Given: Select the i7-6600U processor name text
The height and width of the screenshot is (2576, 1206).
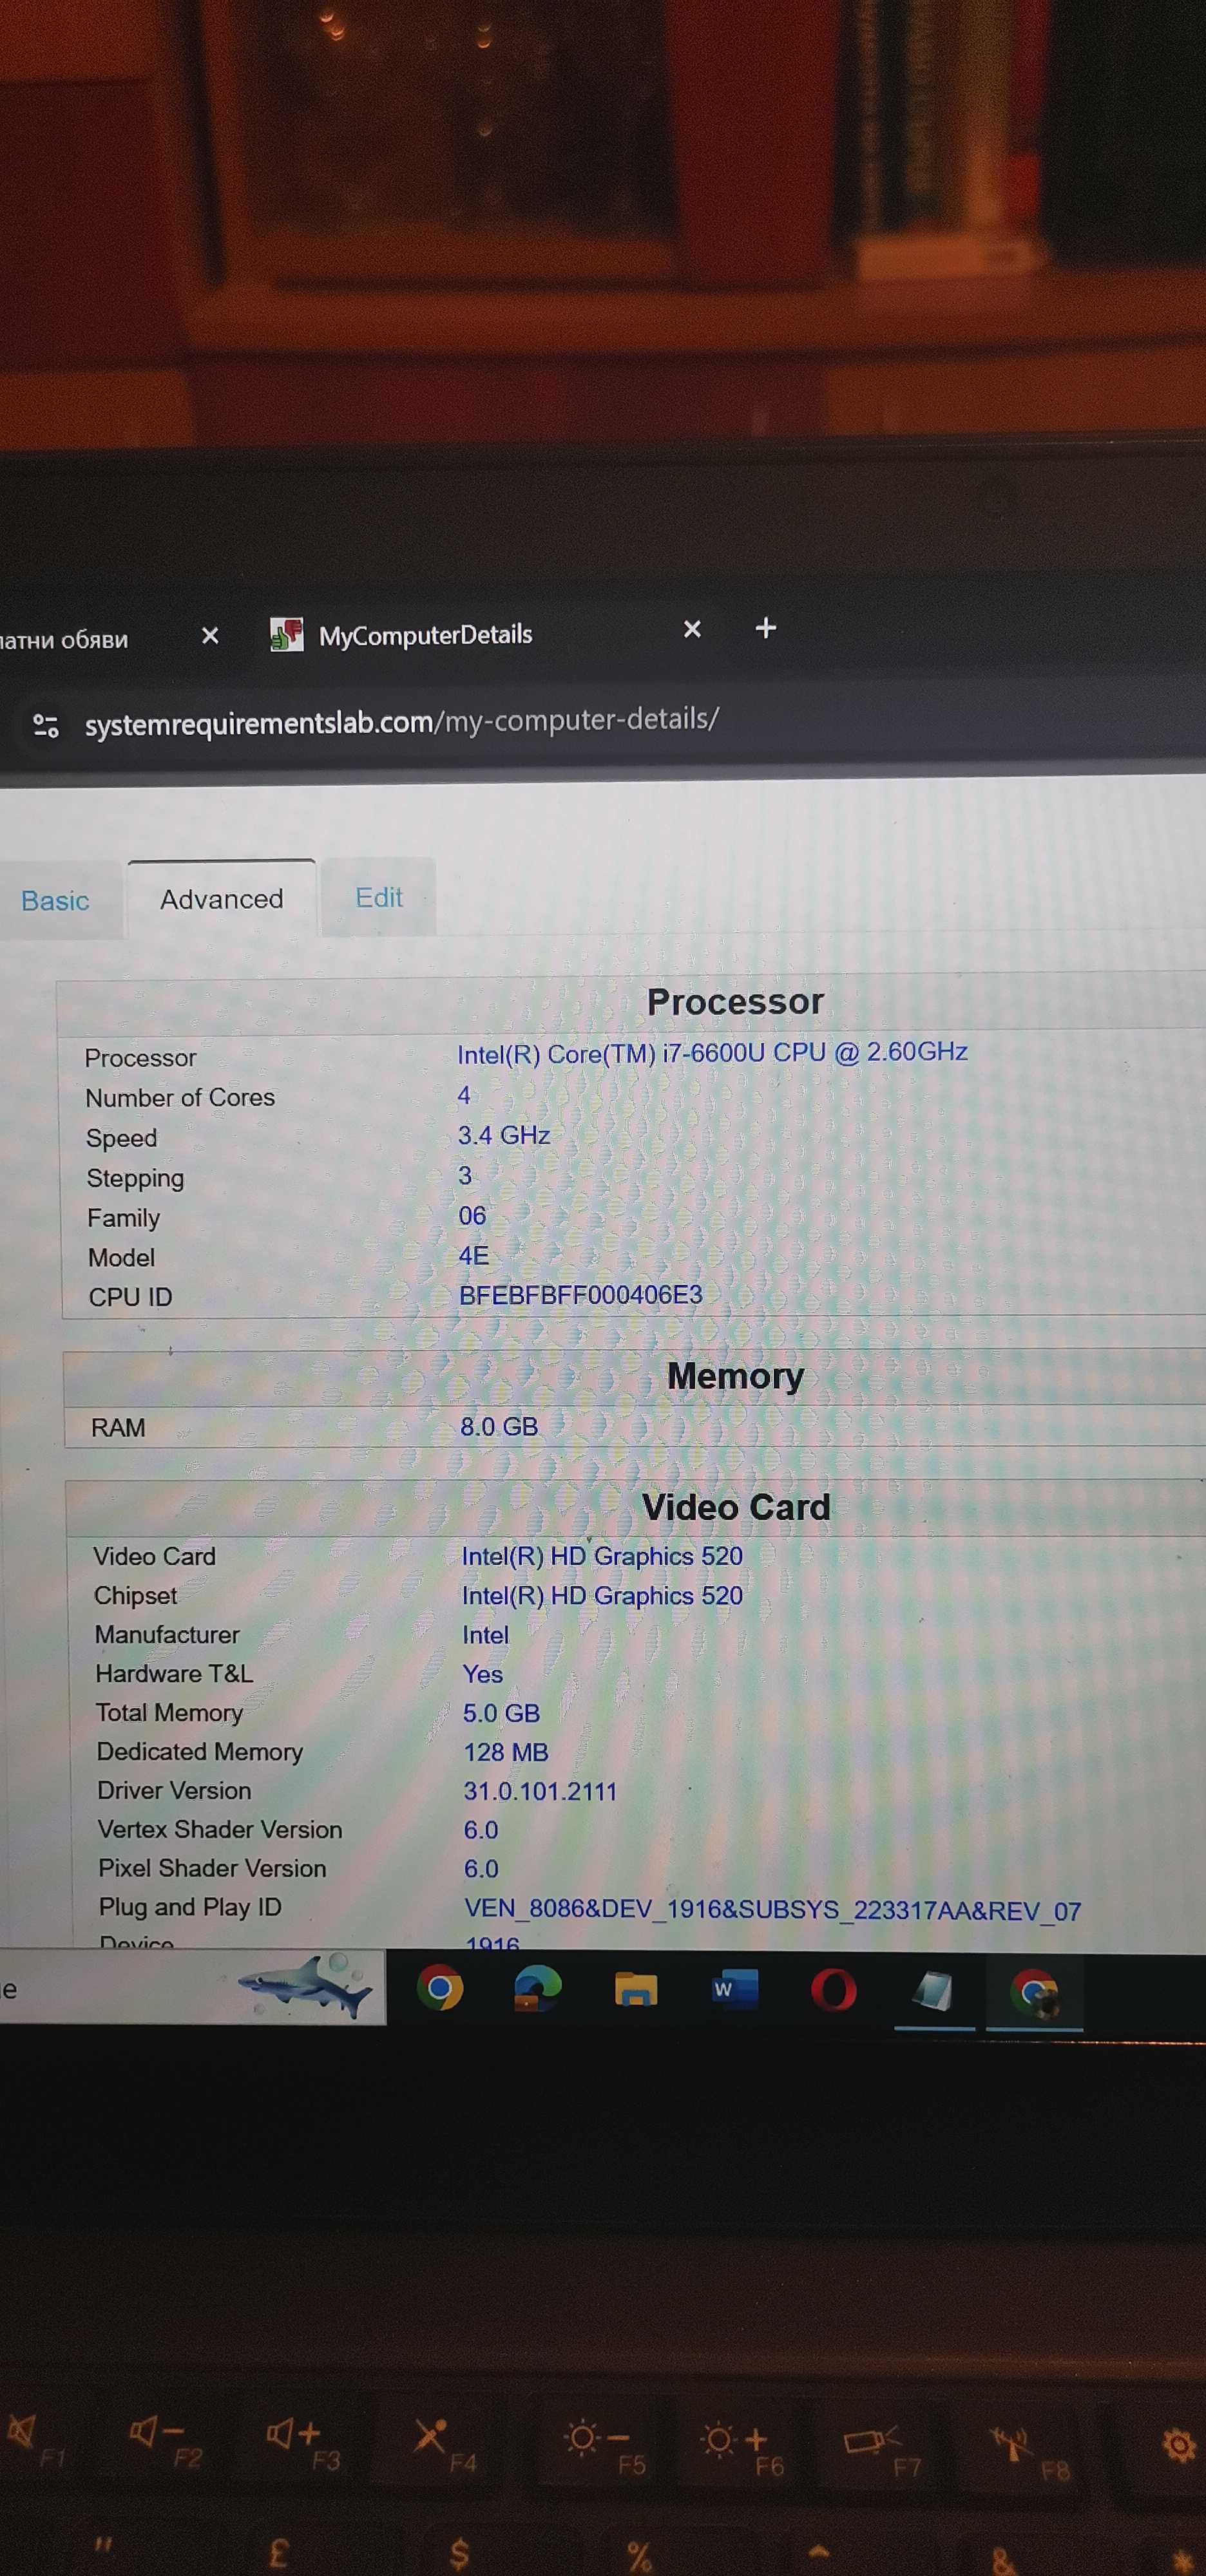Looking at the screenshot, I should [x=712, y=1053].
